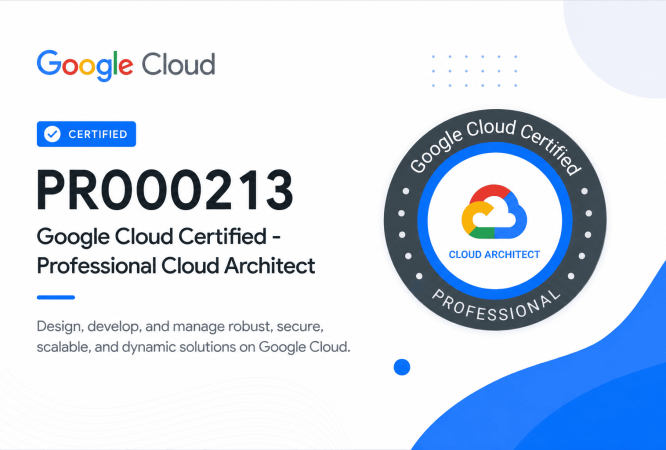
Task: Click the PROFESSIONAL text on badge ring
Action: (x=495, y=307)
